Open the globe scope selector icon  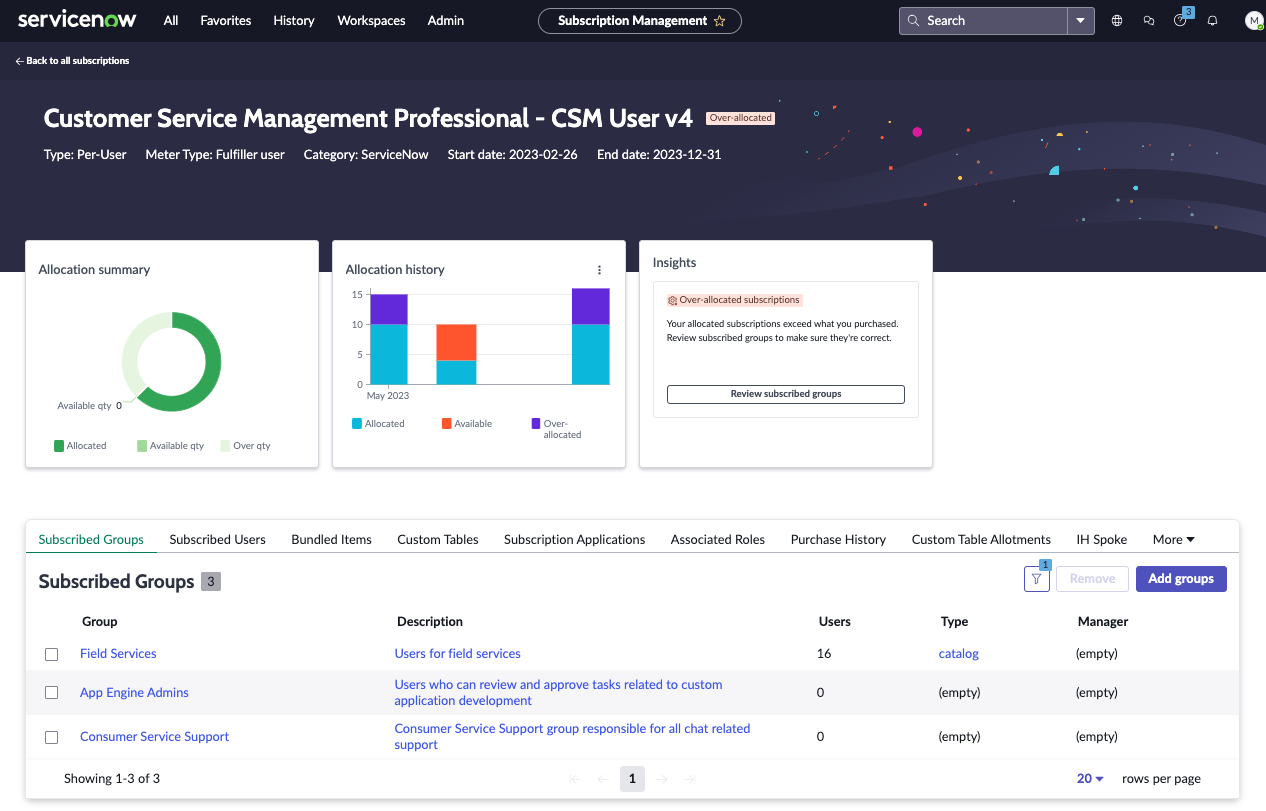1117,20
